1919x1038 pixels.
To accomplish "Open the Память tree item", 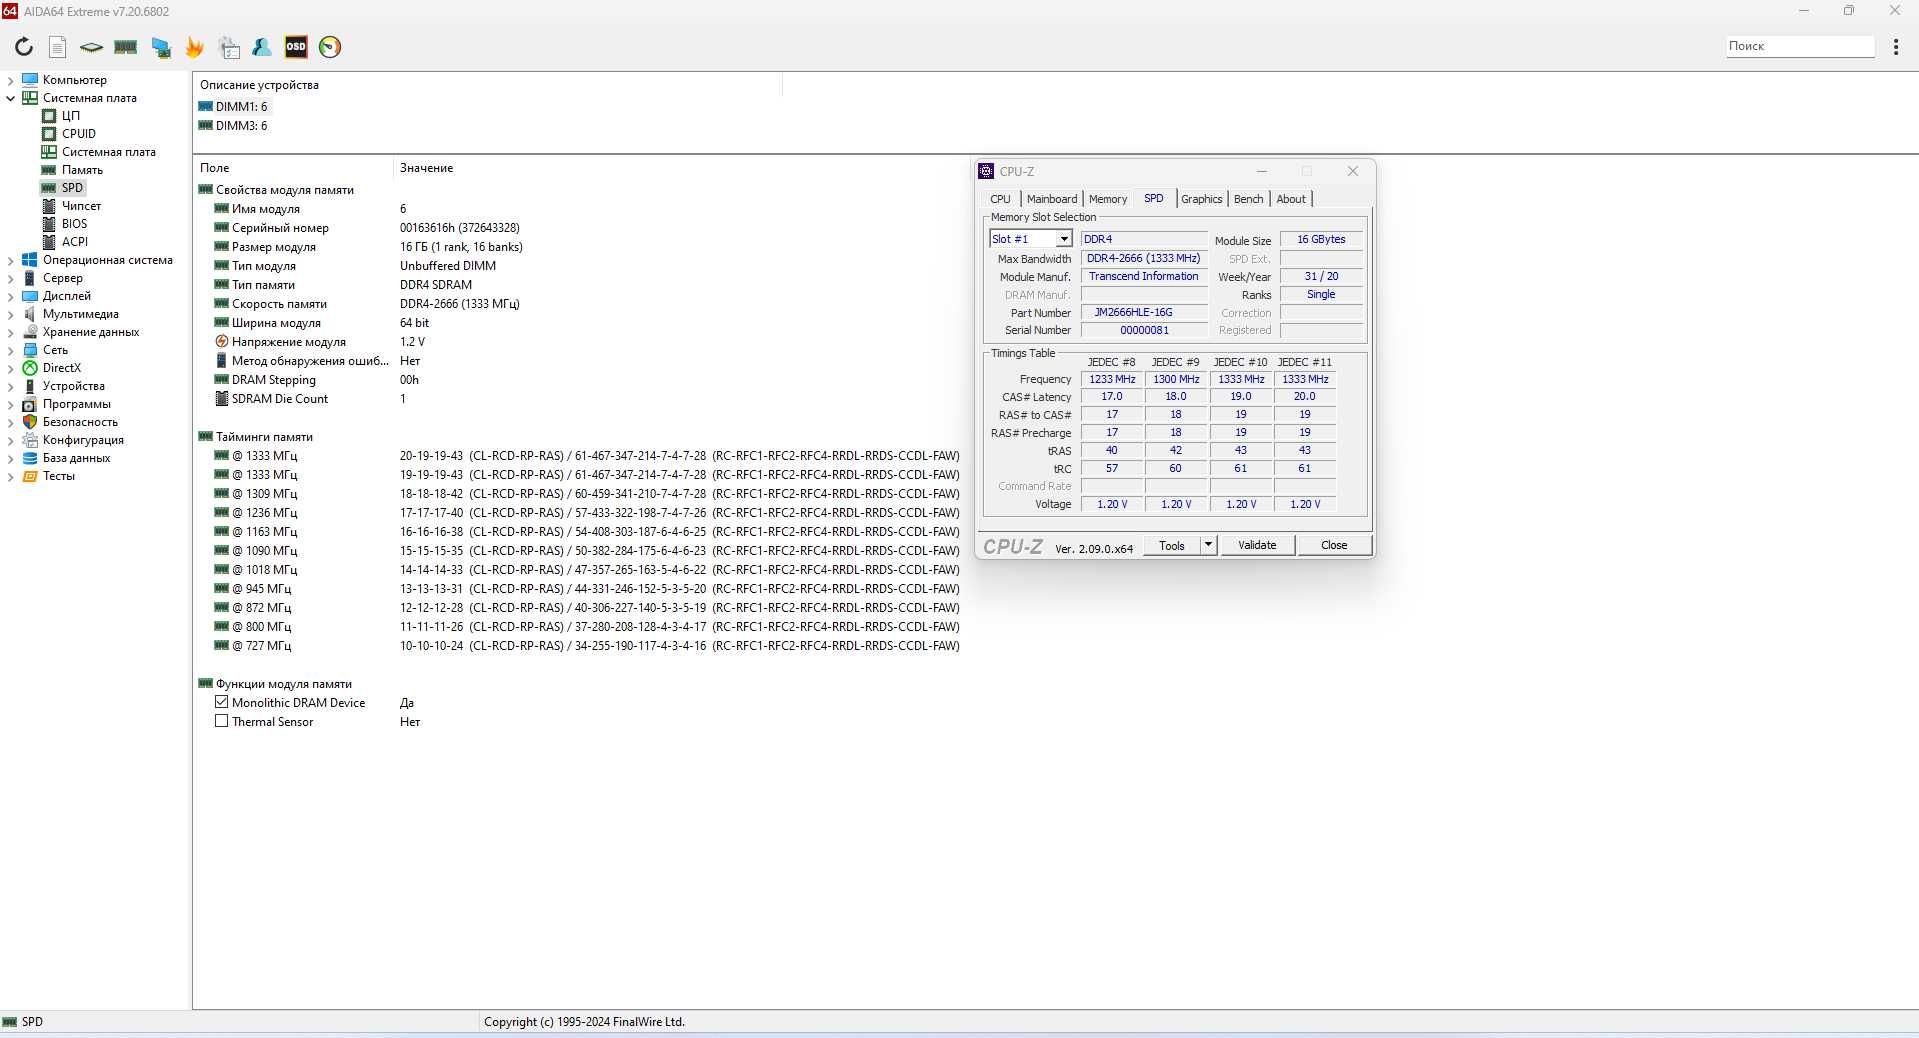I will coord(82,170).
